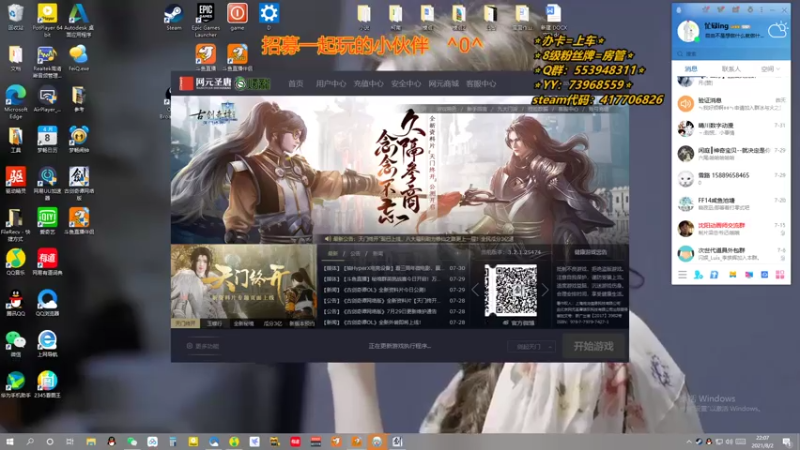This screenshot has width=800, height=450.
Task: Open the FF14咸鱼池塘 chat
Action: [731, 204]
